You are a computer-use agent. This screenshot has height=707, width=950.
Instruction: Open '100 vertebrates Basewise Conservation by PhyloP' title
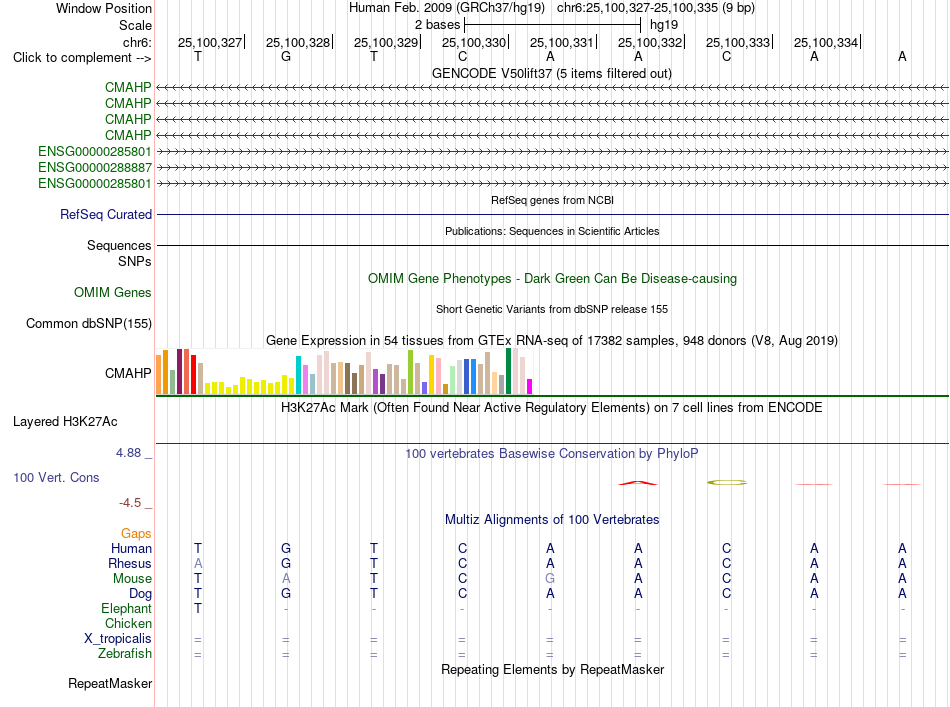tap(552, 453)
